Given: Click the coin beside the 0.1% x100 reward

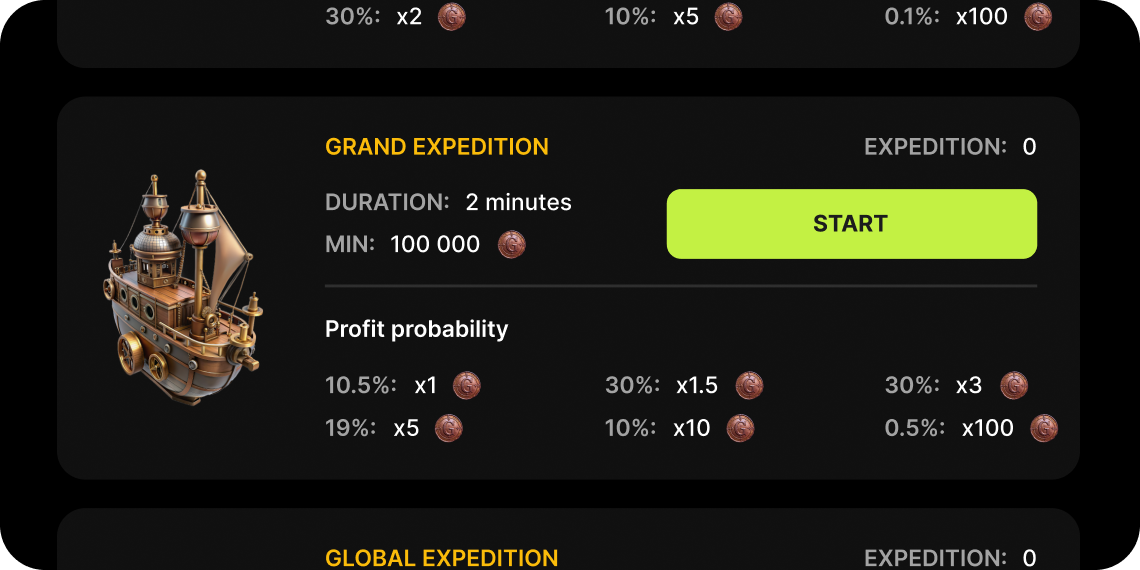Looking at the screenshot, I should 1038,17.
